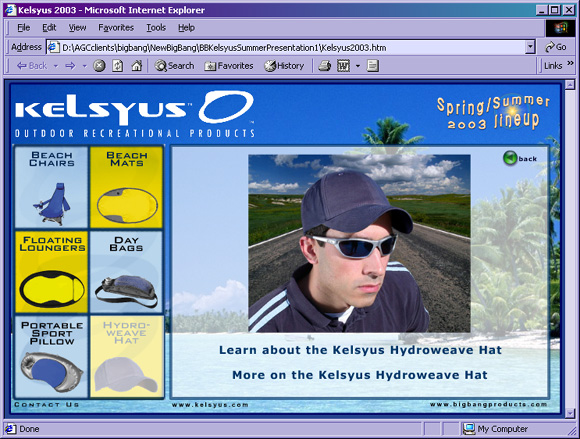Select the Beach Mats product tile
This screenshot has width=580, height=439.
click(x=127, y=187)
